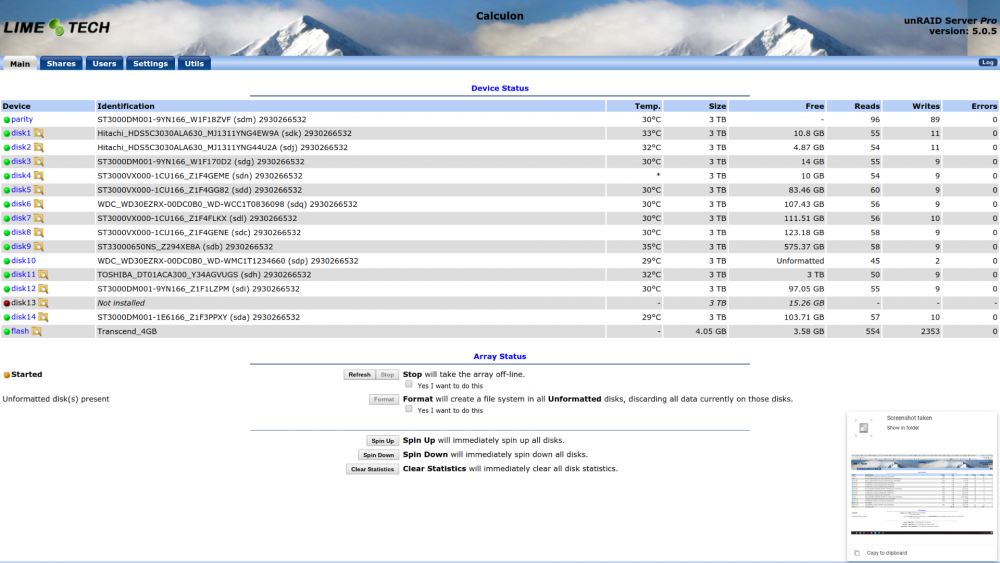Open the disk10 device link
Screen dimensions: 1000x563
pos(23,261)
